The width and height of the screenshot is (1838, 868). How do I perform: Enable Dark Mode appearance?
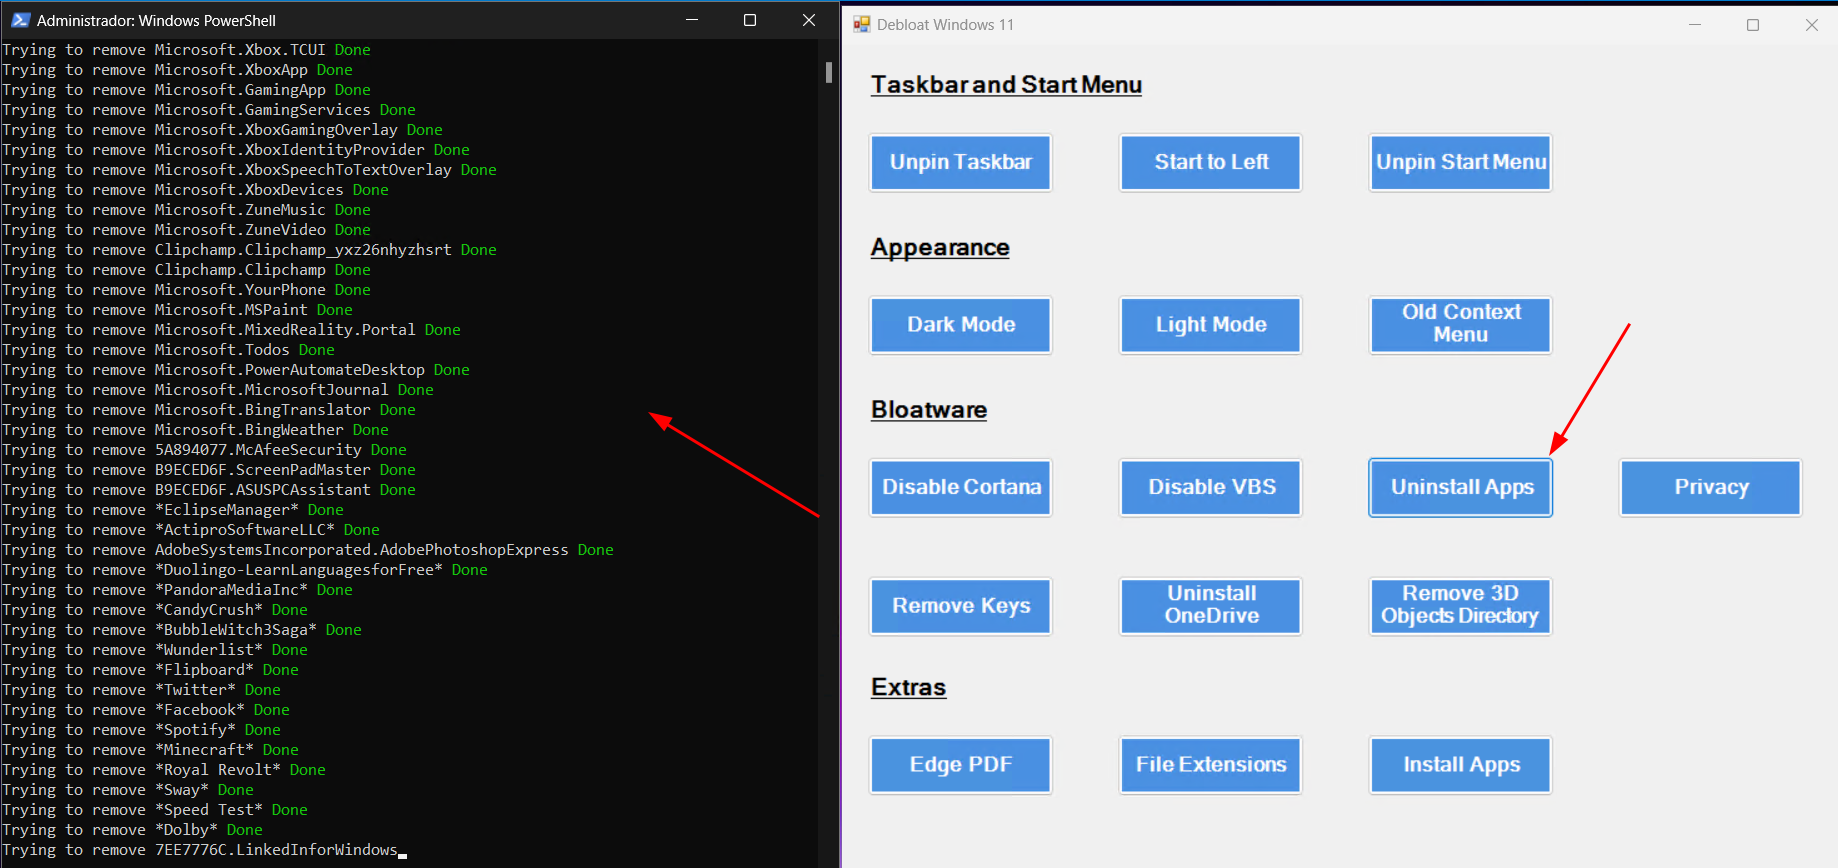click(960, 325)
